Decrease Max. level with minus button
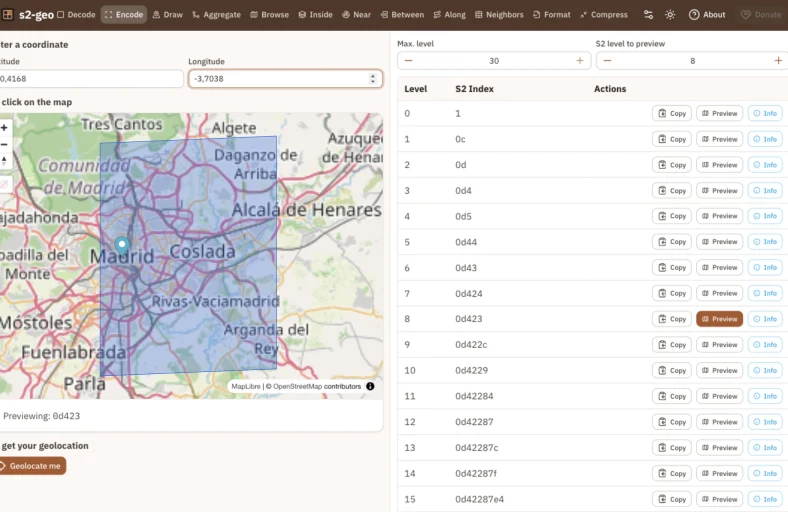788x512 pixels. click(x=409, y=61)
